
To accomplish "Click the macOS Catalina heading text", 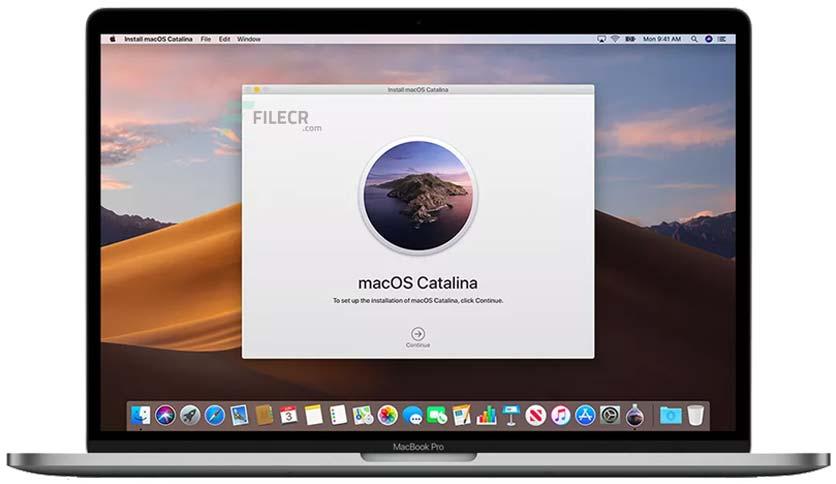I will click(417, 283).
